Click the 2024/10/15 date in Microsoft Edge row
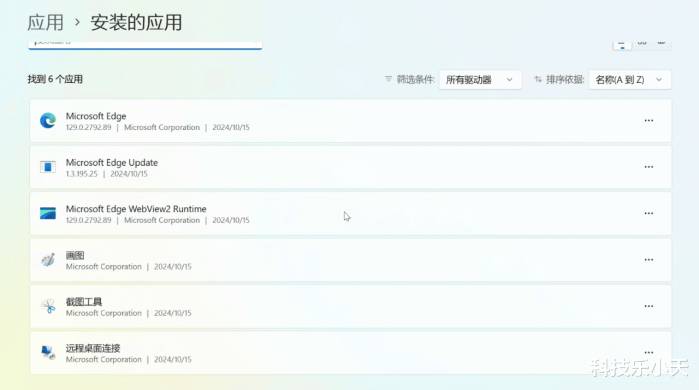 (231, 127)
